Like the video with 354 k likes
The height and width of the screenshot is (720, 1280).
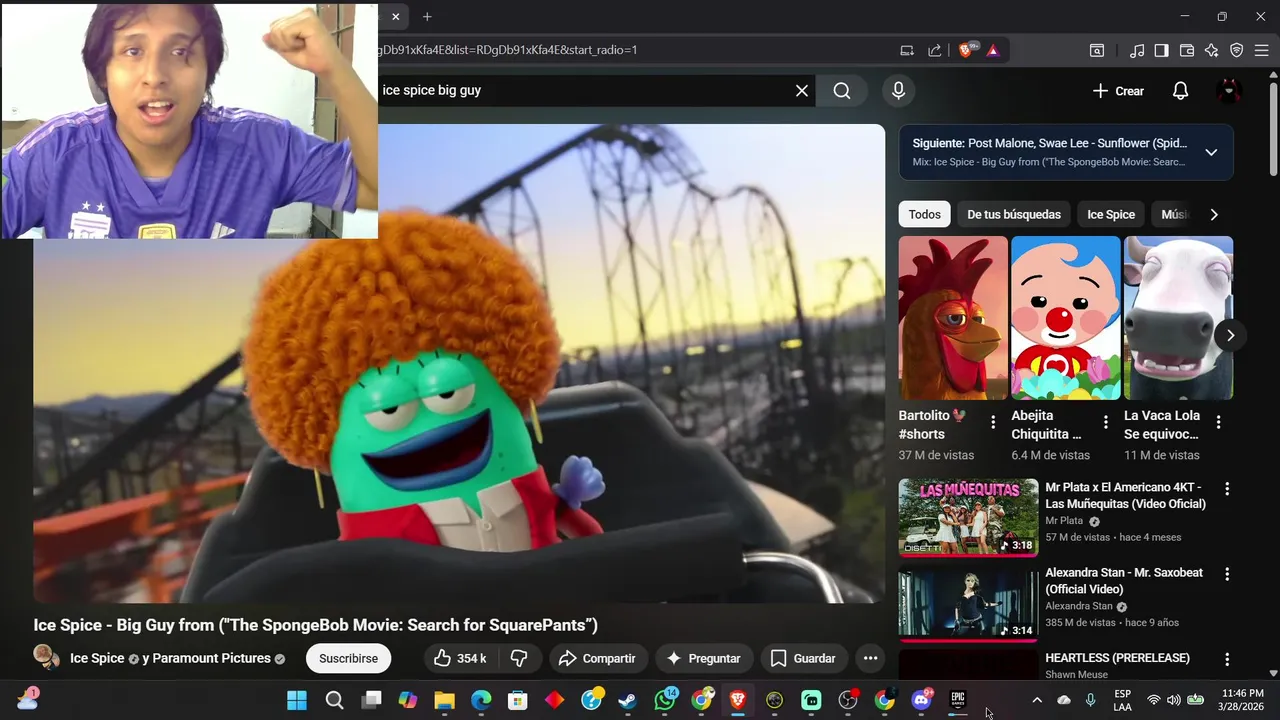click(460, 658)
